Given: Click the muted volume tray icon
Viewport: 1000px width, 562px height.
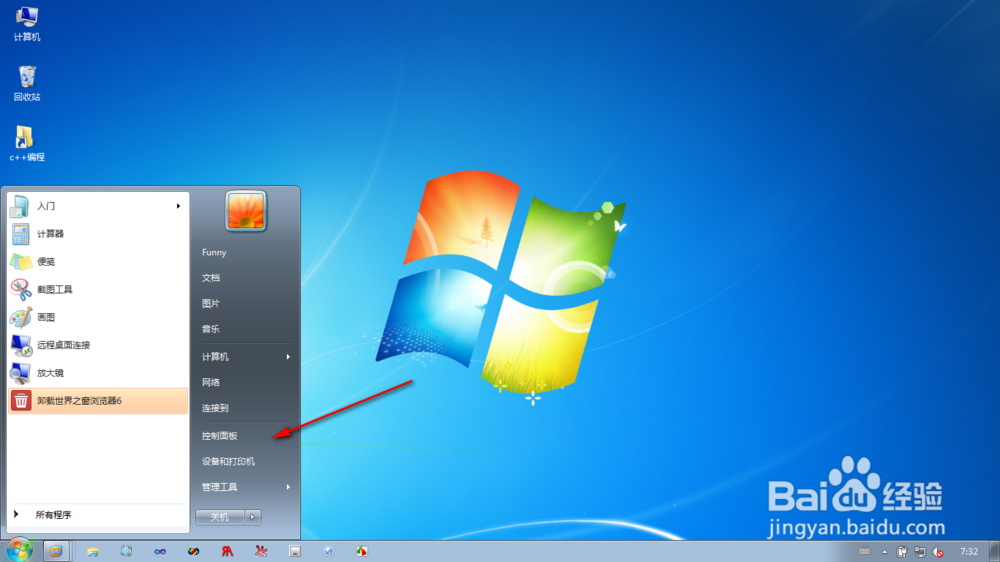Looking at the screenshot, I should pos(938,552).
